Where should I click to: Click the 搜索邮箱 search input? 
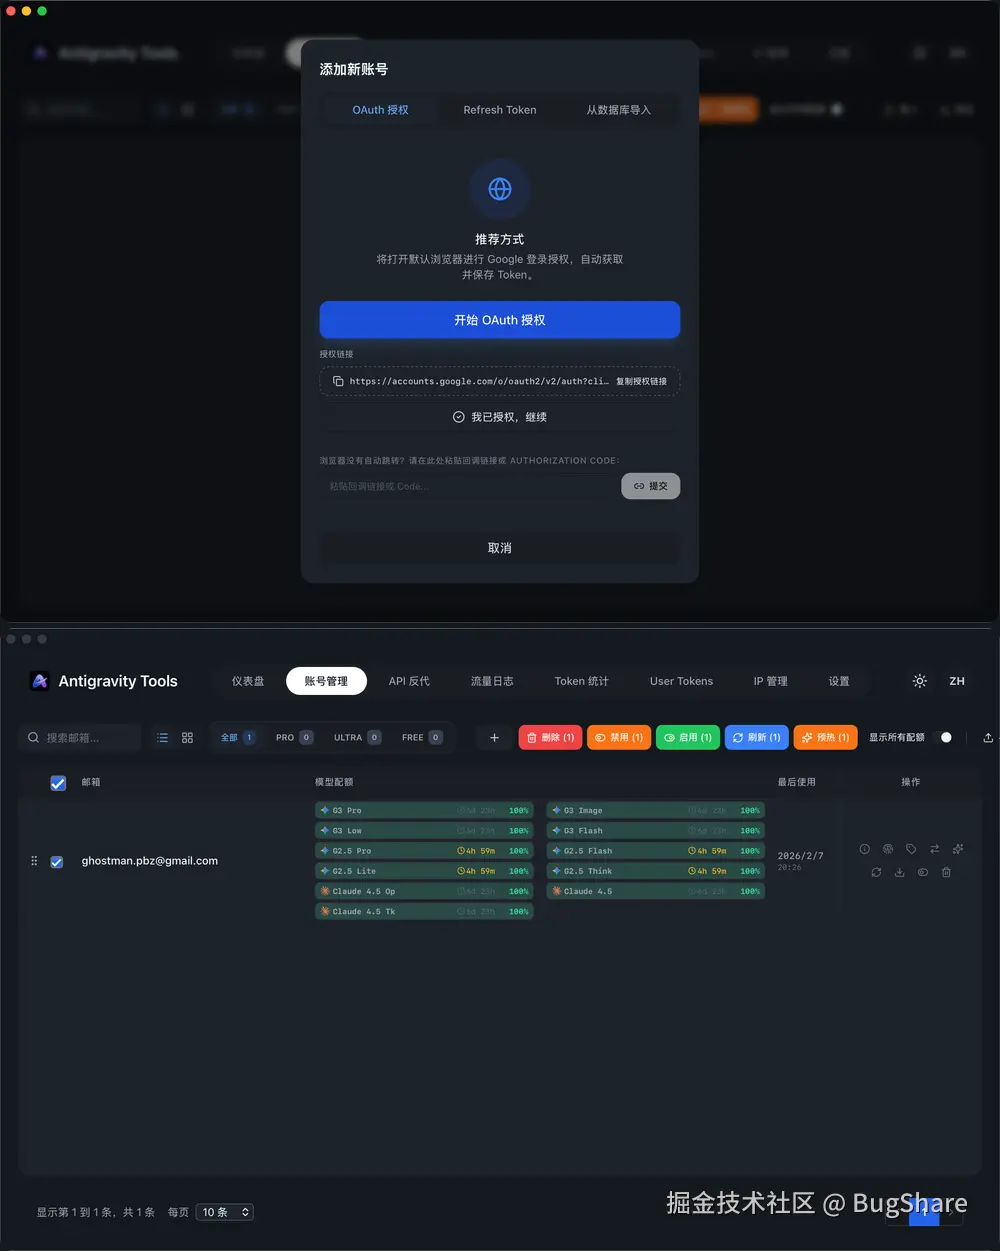pyautogui.click(x=82, y=738)
